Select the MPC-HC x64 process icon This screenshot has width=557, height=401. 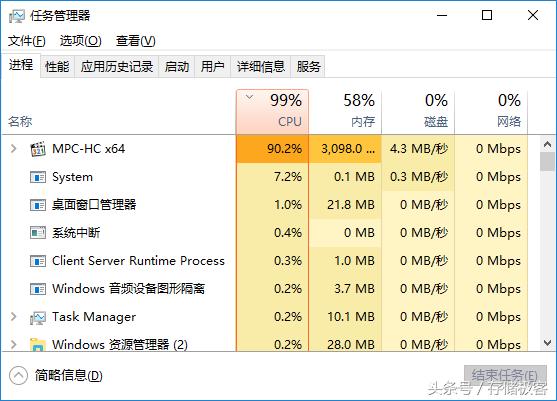point(38,149)
